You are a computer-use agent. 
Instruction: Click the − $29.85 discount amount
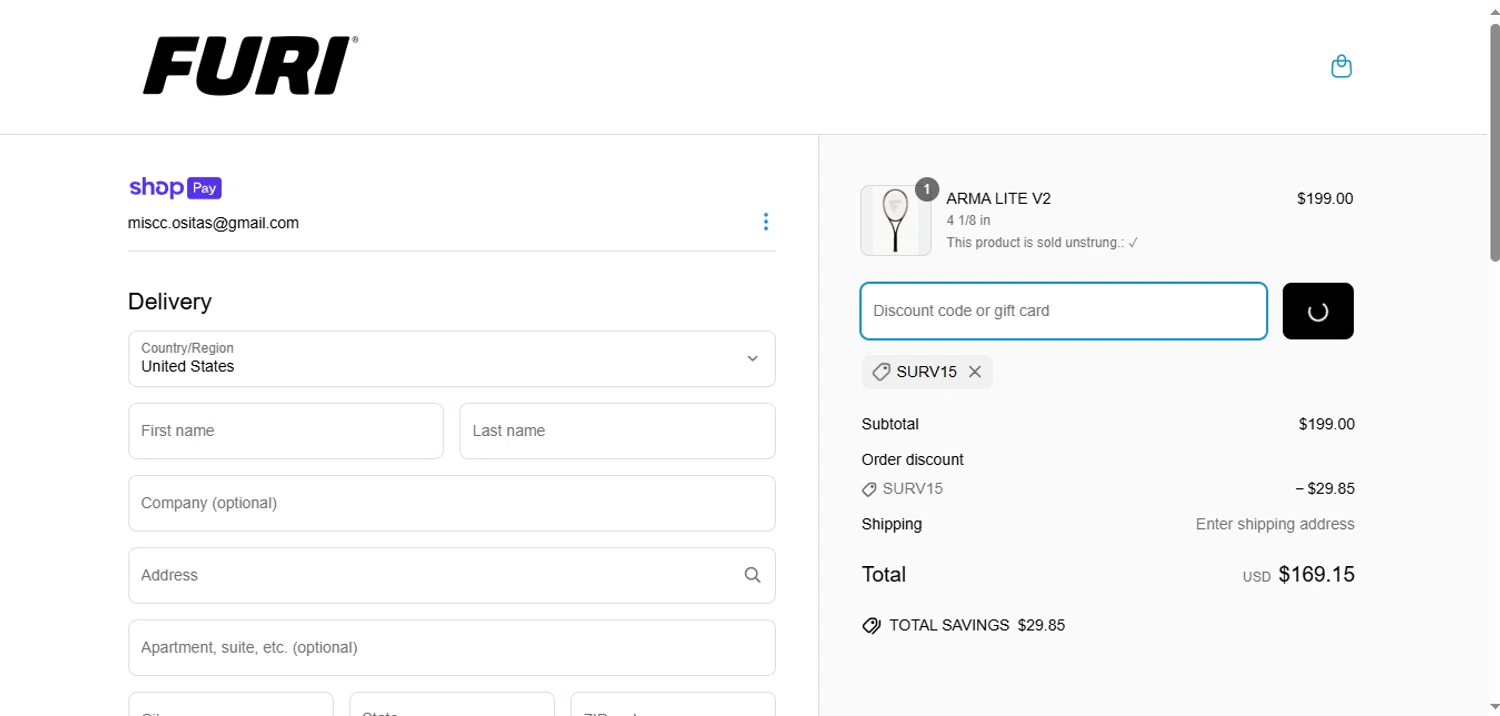pos(1325,489)
